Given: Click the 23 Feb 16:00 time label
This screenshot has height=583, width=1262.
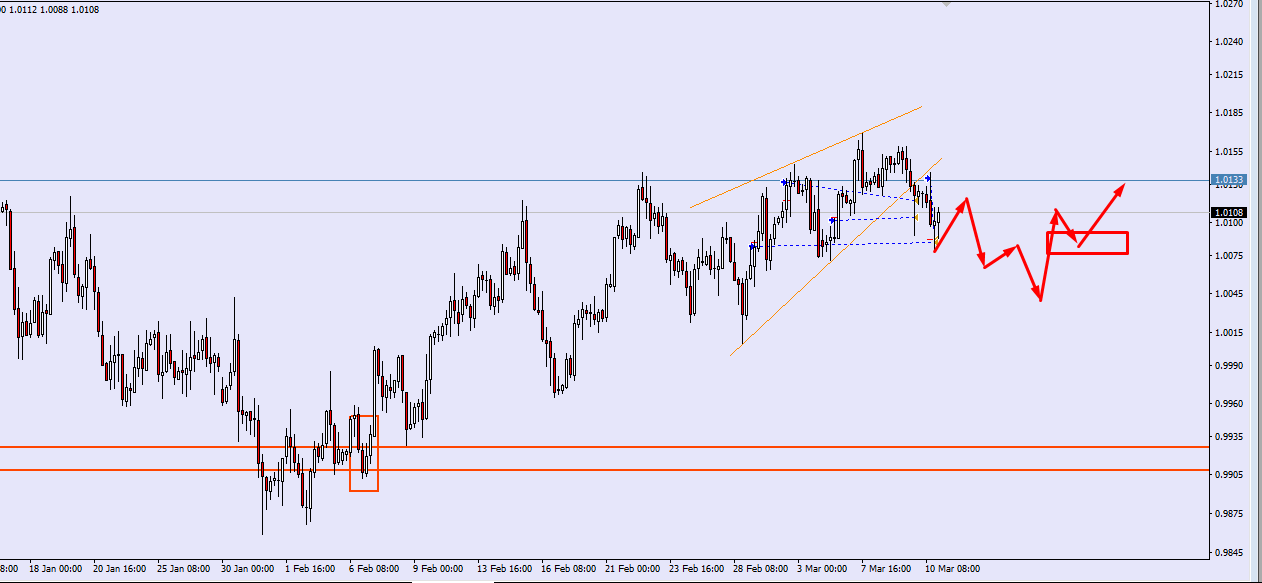Looking at the screenshot, I should [x=696, y=568].
